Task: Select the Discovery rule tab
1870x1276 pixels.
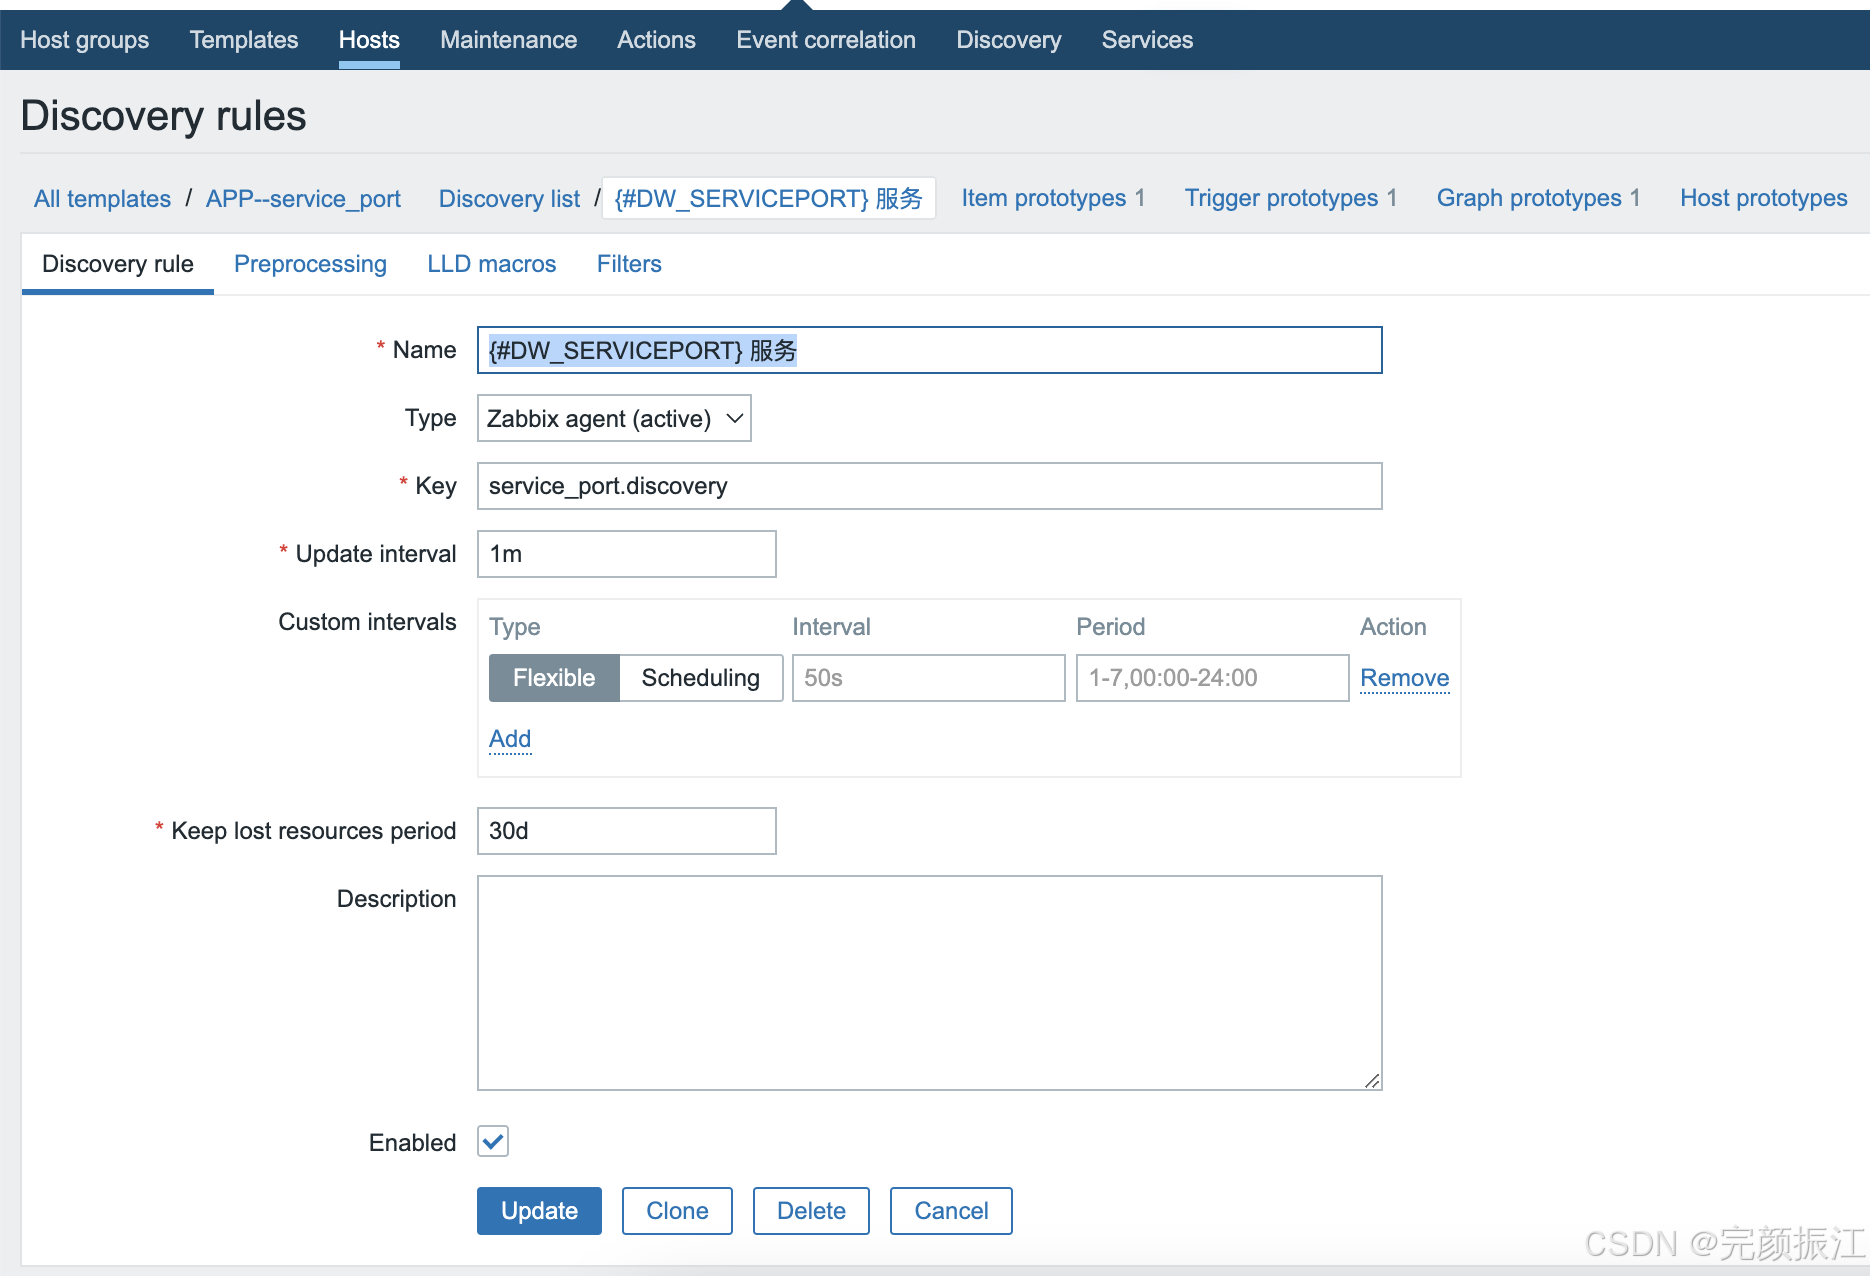Action: coord(117,264)
